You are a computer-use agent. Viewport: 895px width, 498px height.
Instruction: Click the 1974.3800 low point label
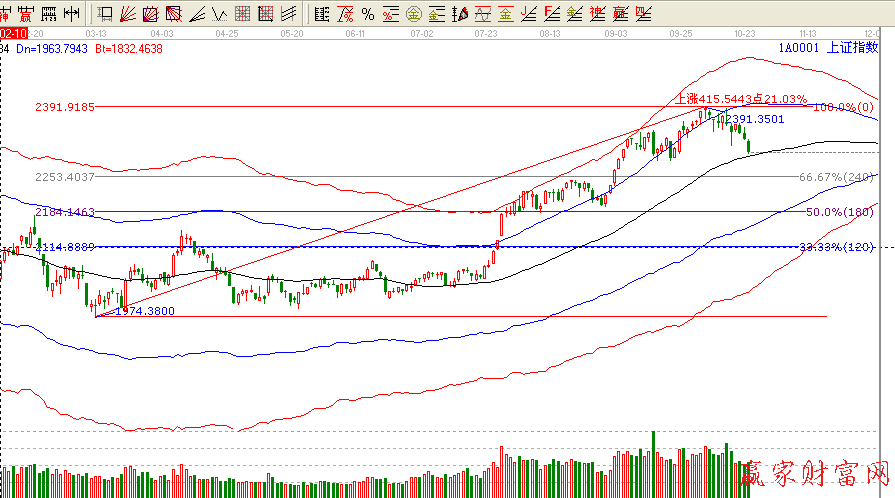pos(145,311)
